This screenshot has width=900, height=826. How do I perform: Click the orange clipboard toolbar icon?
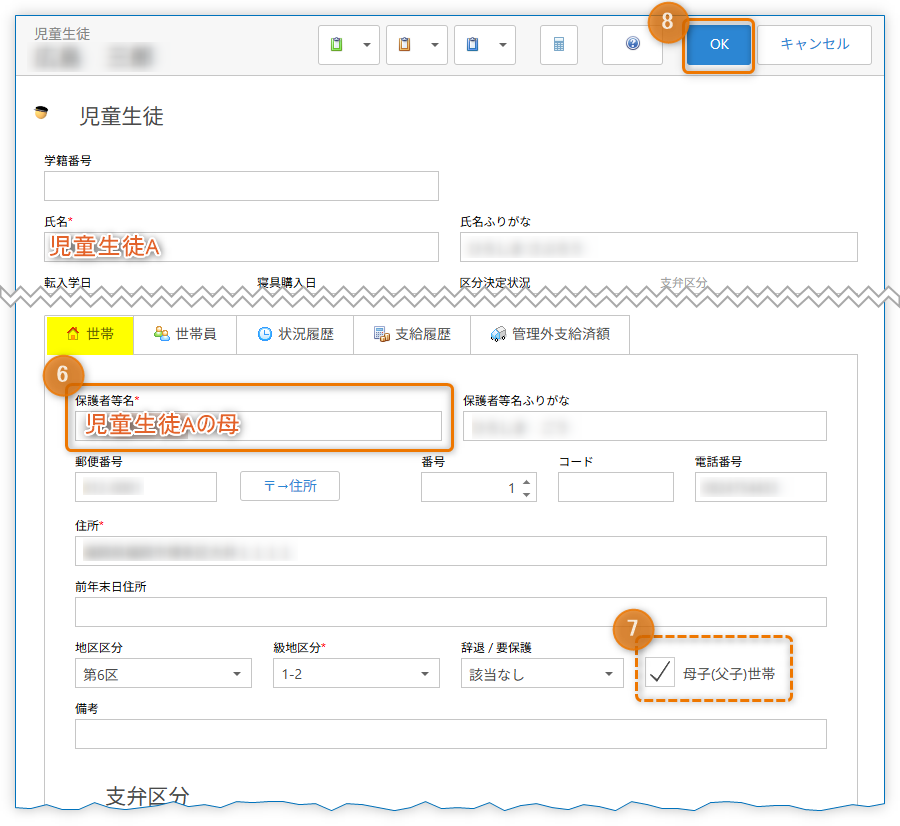405,44
